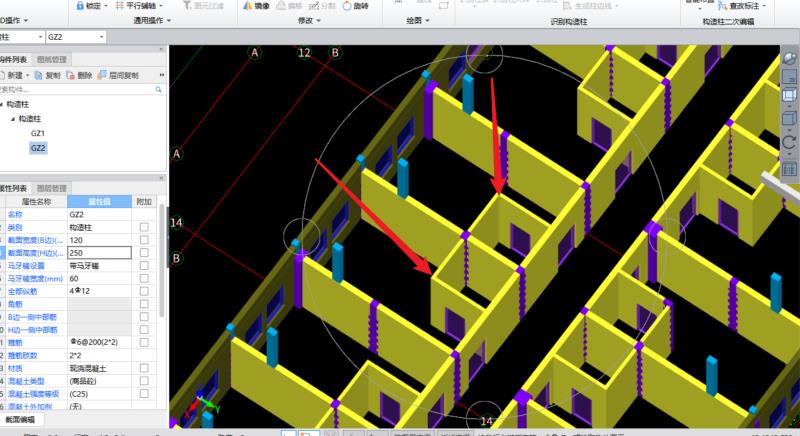Click the 属性名称 column header
Screen dimensions: 800x436
point(36,201)
